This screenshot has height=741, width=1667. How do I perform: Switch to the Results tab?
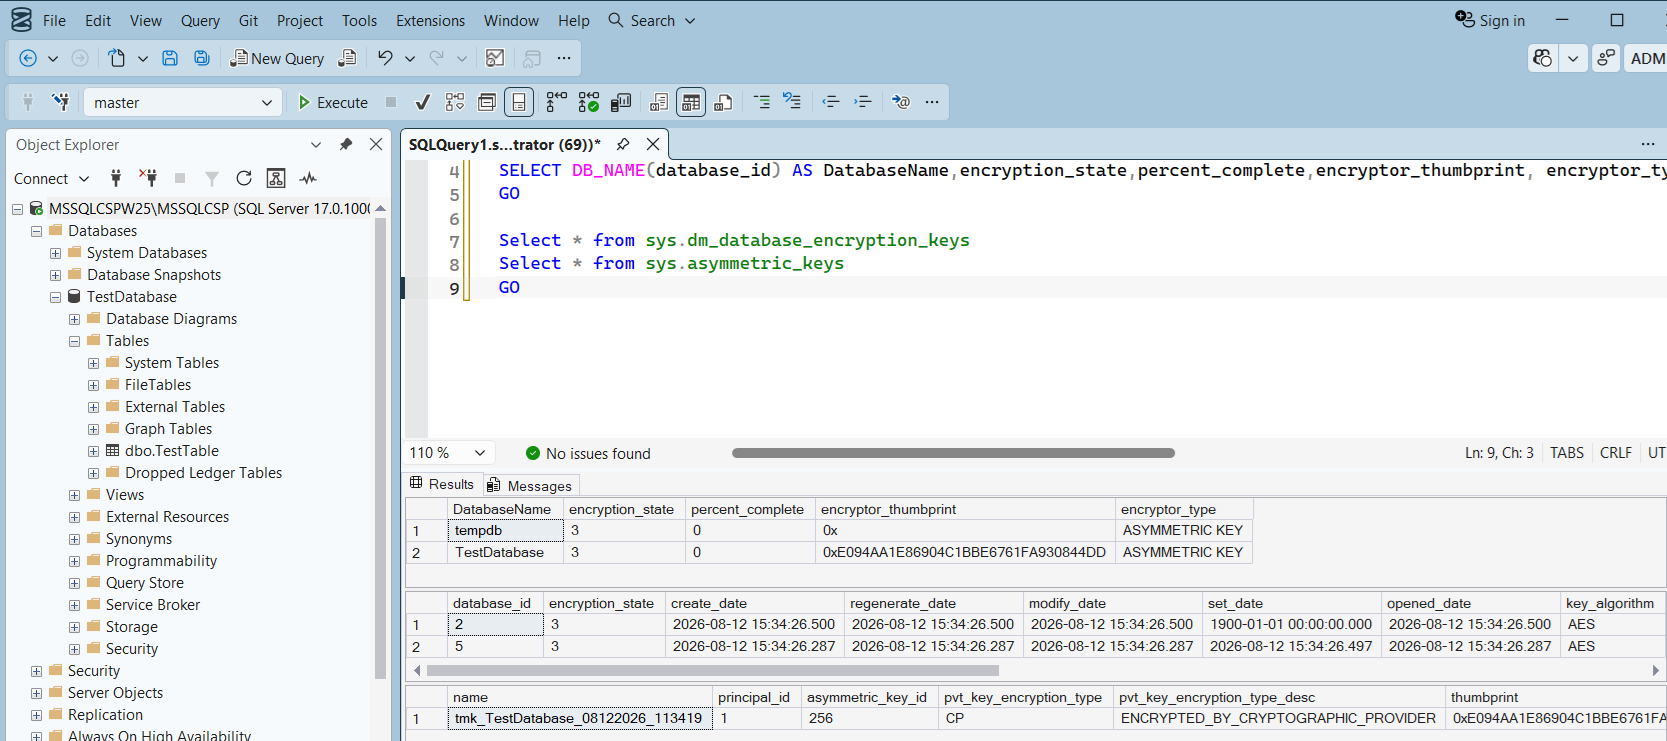[x=442, y=484]
